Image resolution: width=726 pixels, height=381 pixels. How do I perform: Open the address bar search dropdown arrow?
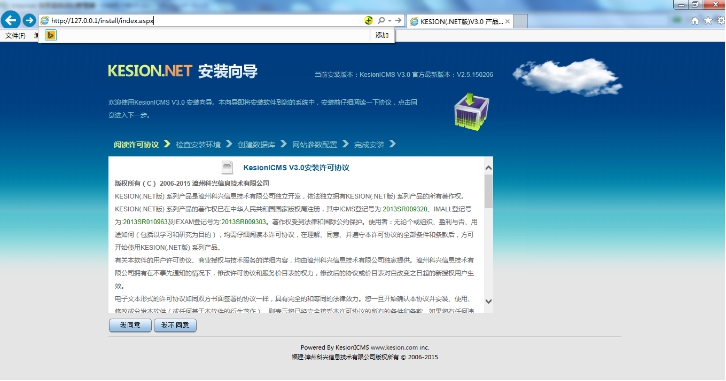pos(389,21)
